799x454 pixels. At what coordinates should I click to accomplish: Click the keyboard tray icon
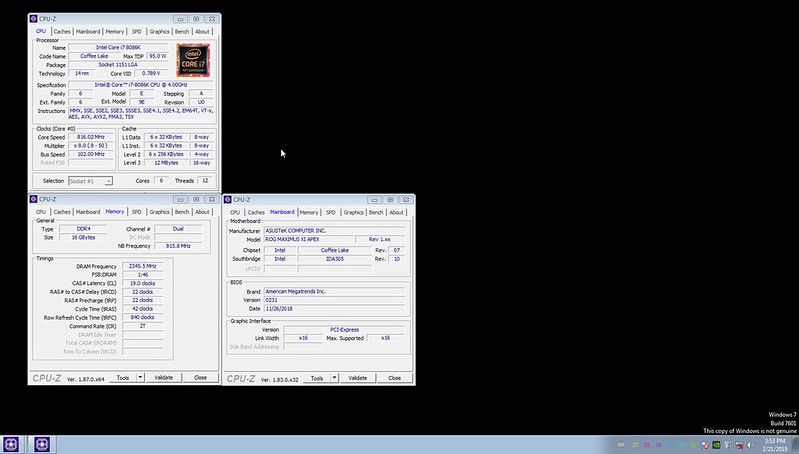pos(621,445)
